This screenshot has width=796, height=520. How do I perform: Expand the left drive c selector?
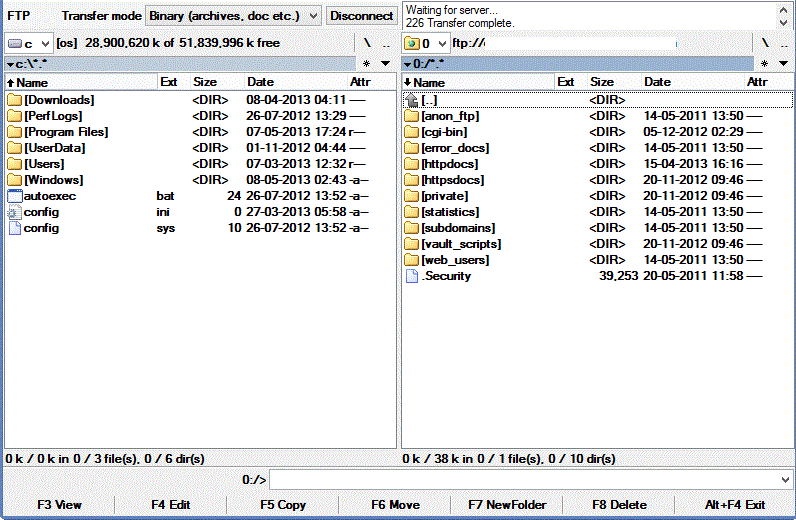tap(43, 44)
